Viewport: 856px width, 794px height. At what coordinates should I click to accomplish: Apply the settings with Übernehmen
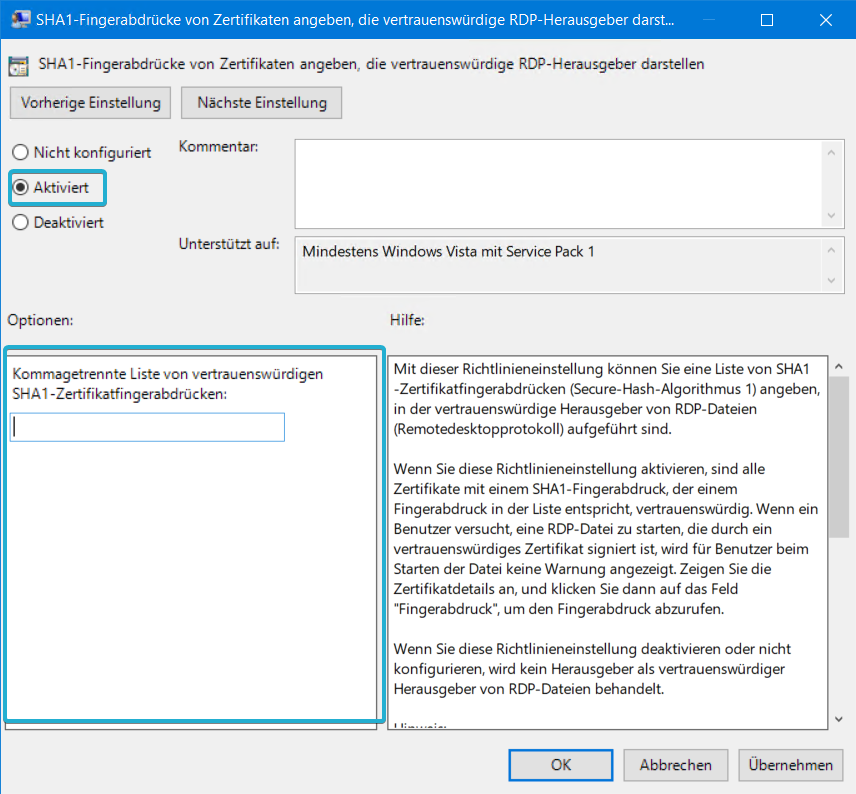click(791, 765)
